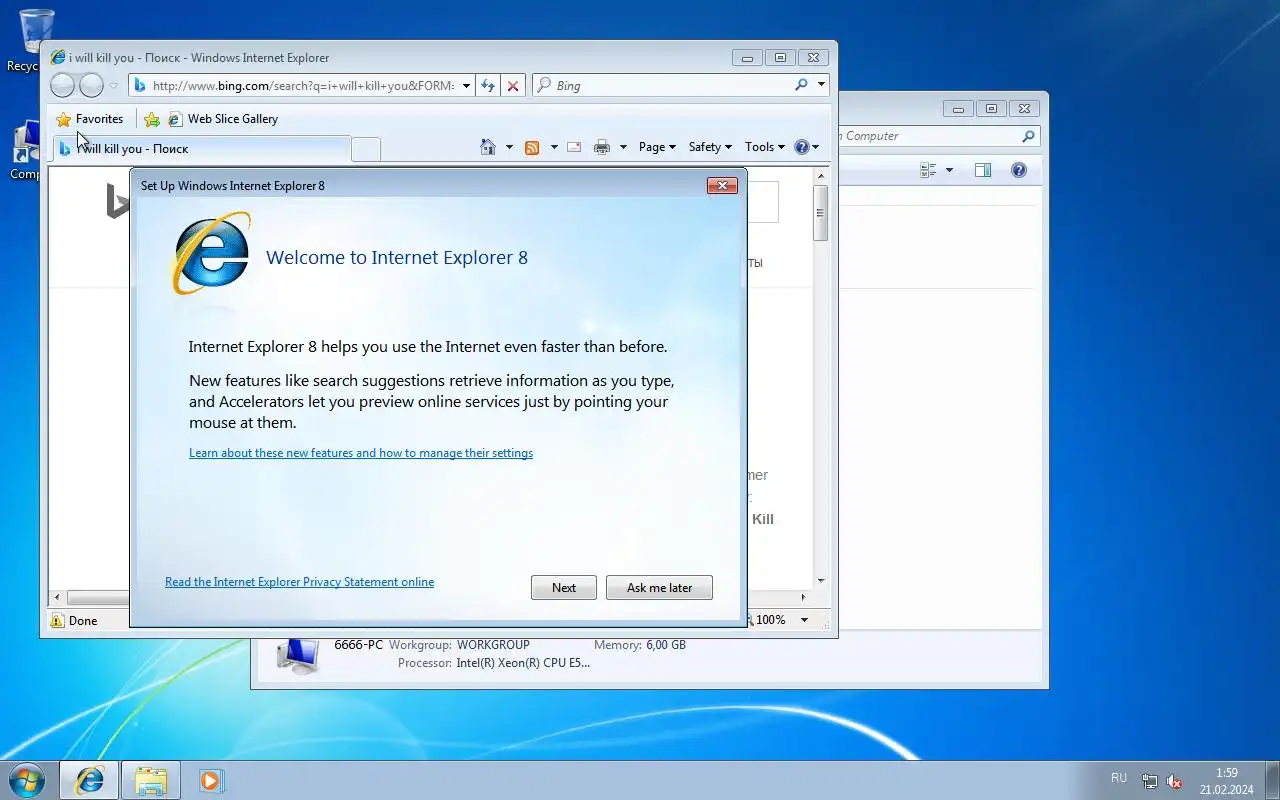Close the Set Up Internet Explorer 8 dialog

point(722,185)
